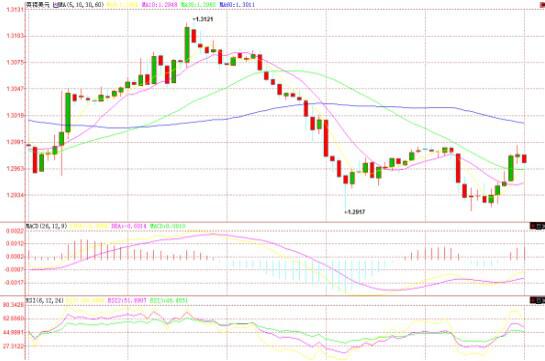
Task: Click the RSI2 value label in purple
Action: coord(127,300)
